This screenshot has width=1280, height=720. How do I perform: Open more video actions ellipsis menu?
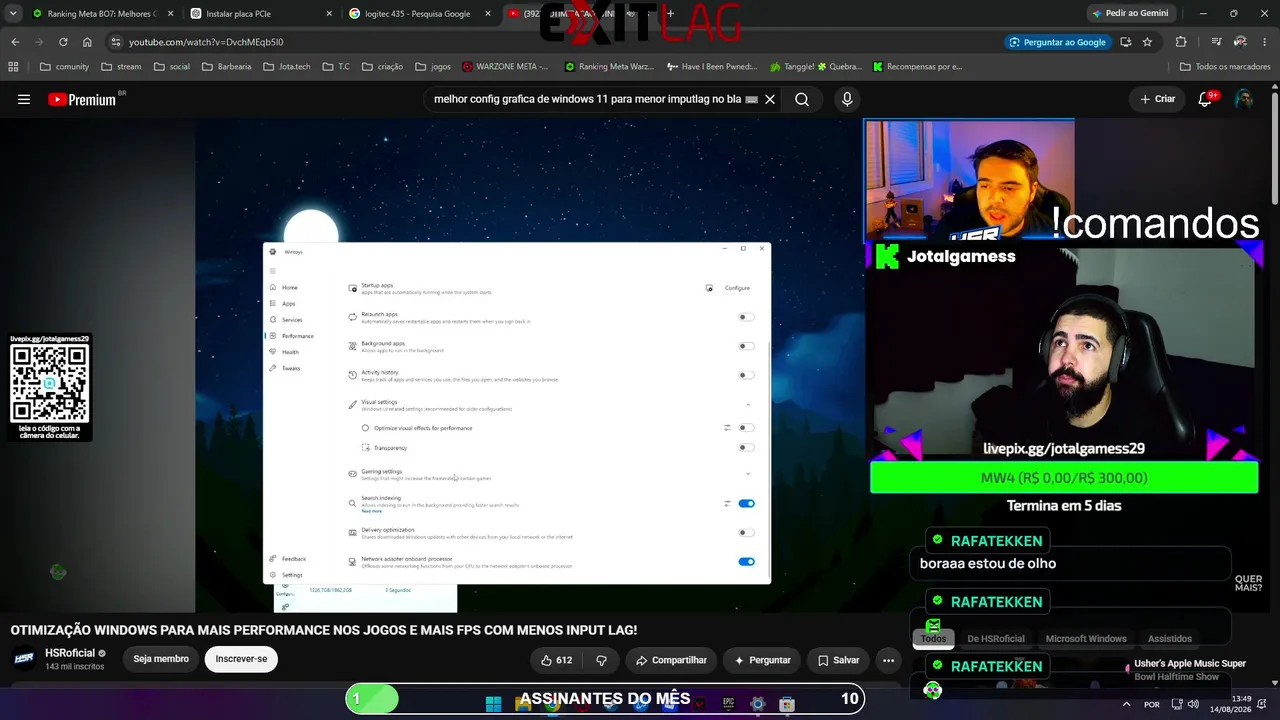(888, 660)
